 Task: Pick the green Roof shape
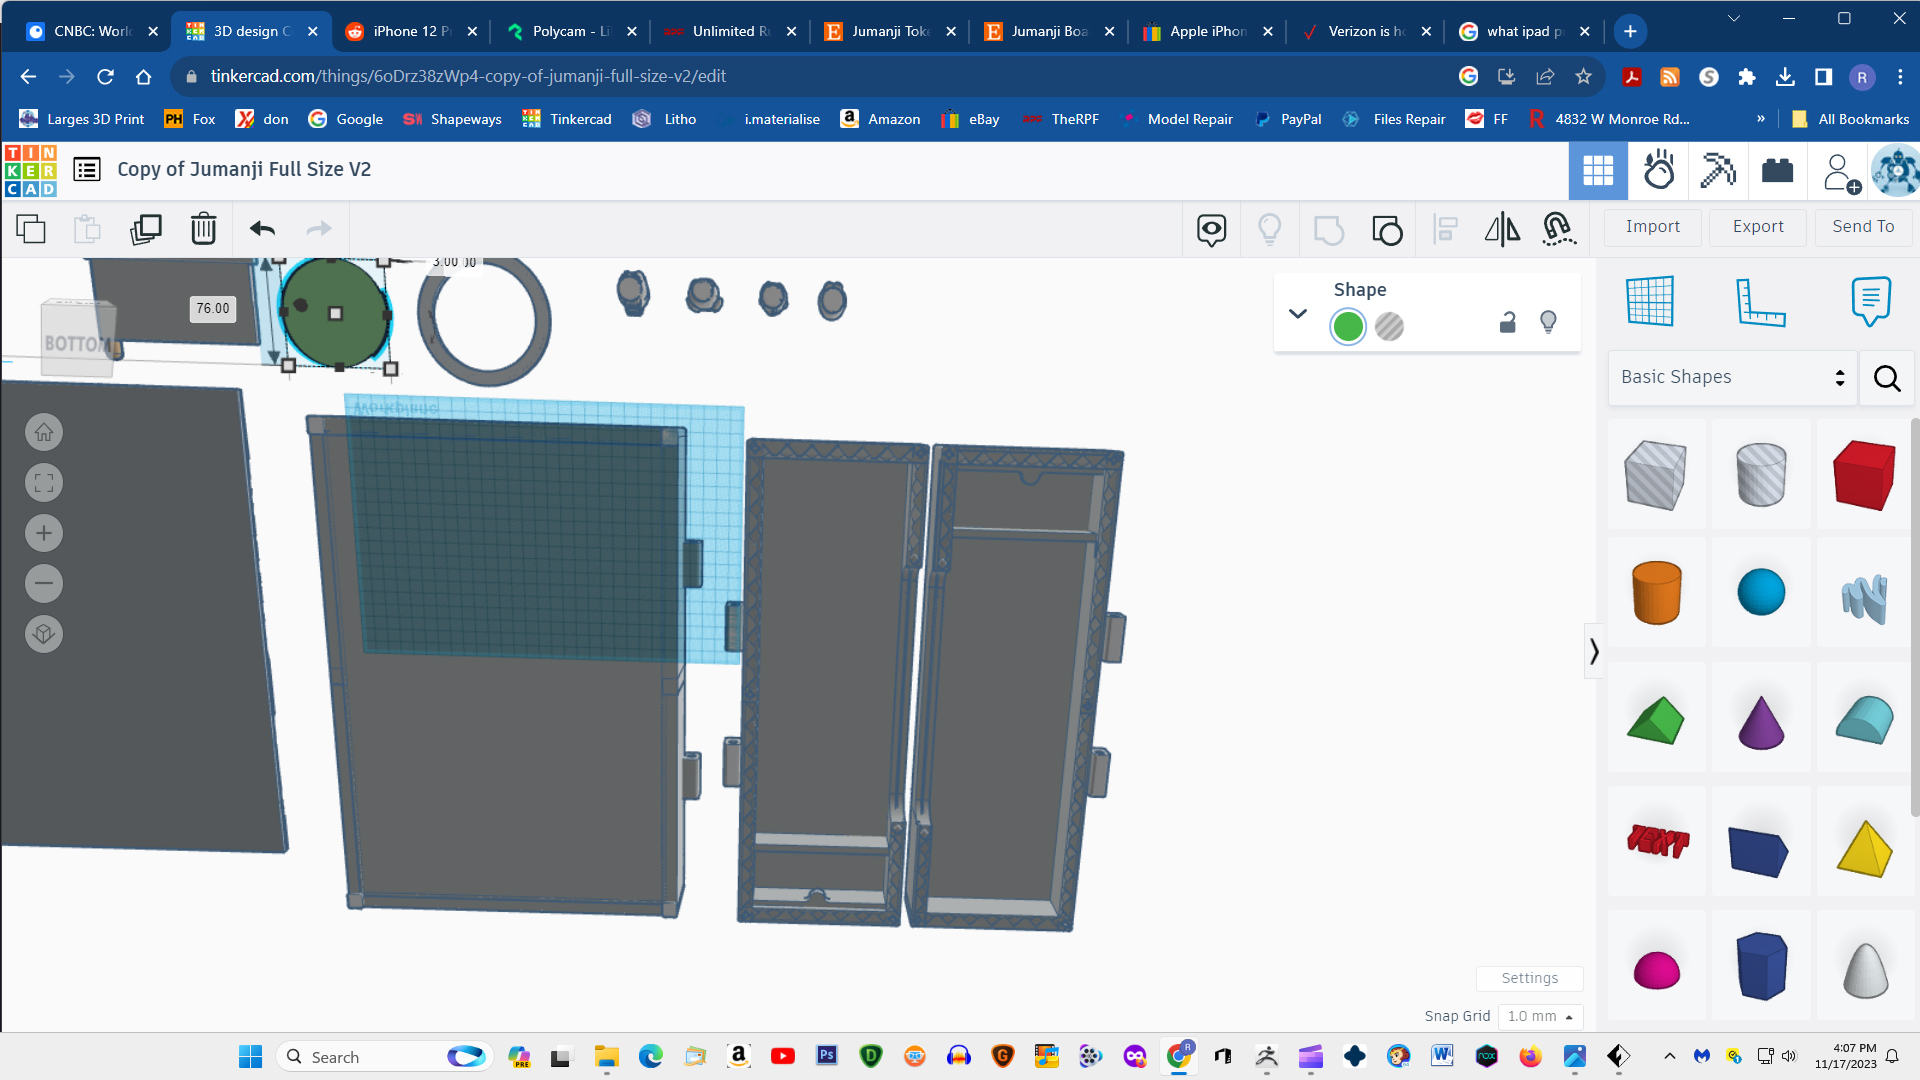click(1657, 720)
